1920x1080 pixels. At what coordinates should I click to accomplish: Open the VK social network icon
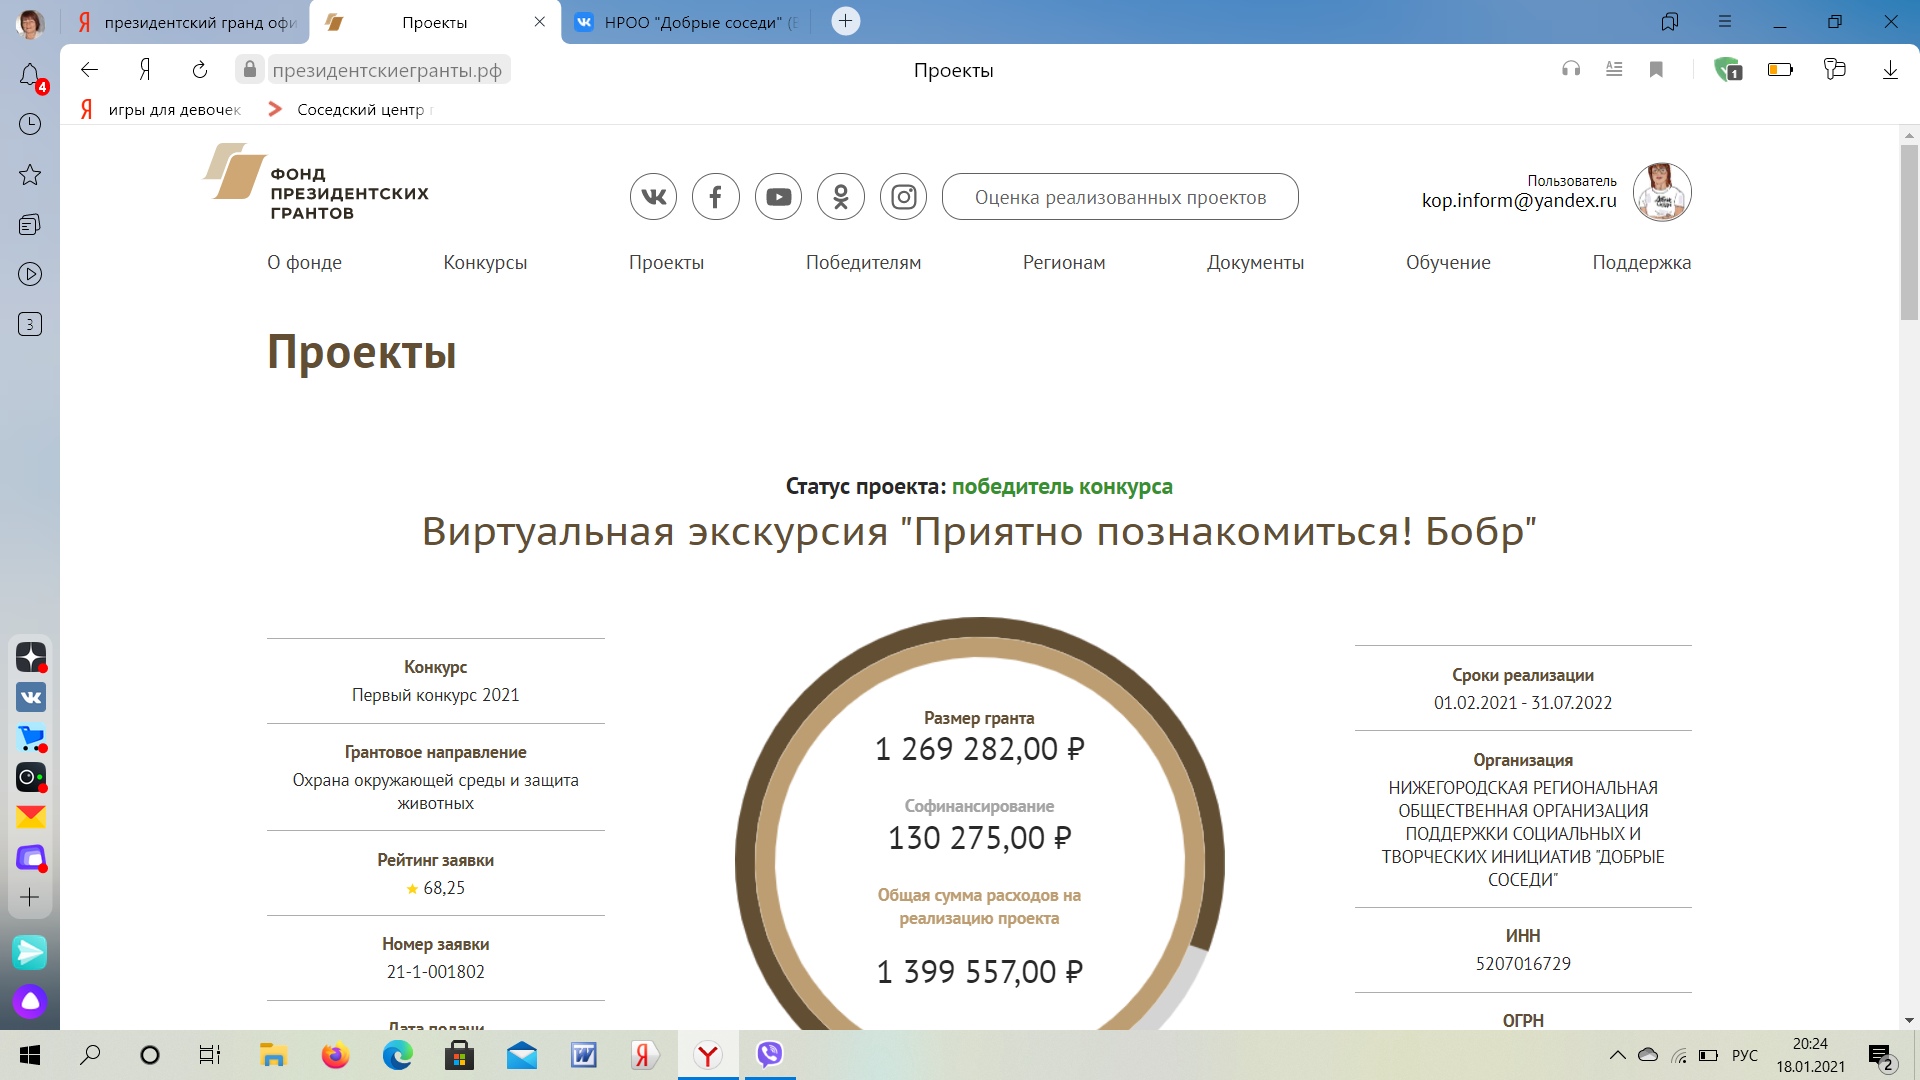click(653, 197)
